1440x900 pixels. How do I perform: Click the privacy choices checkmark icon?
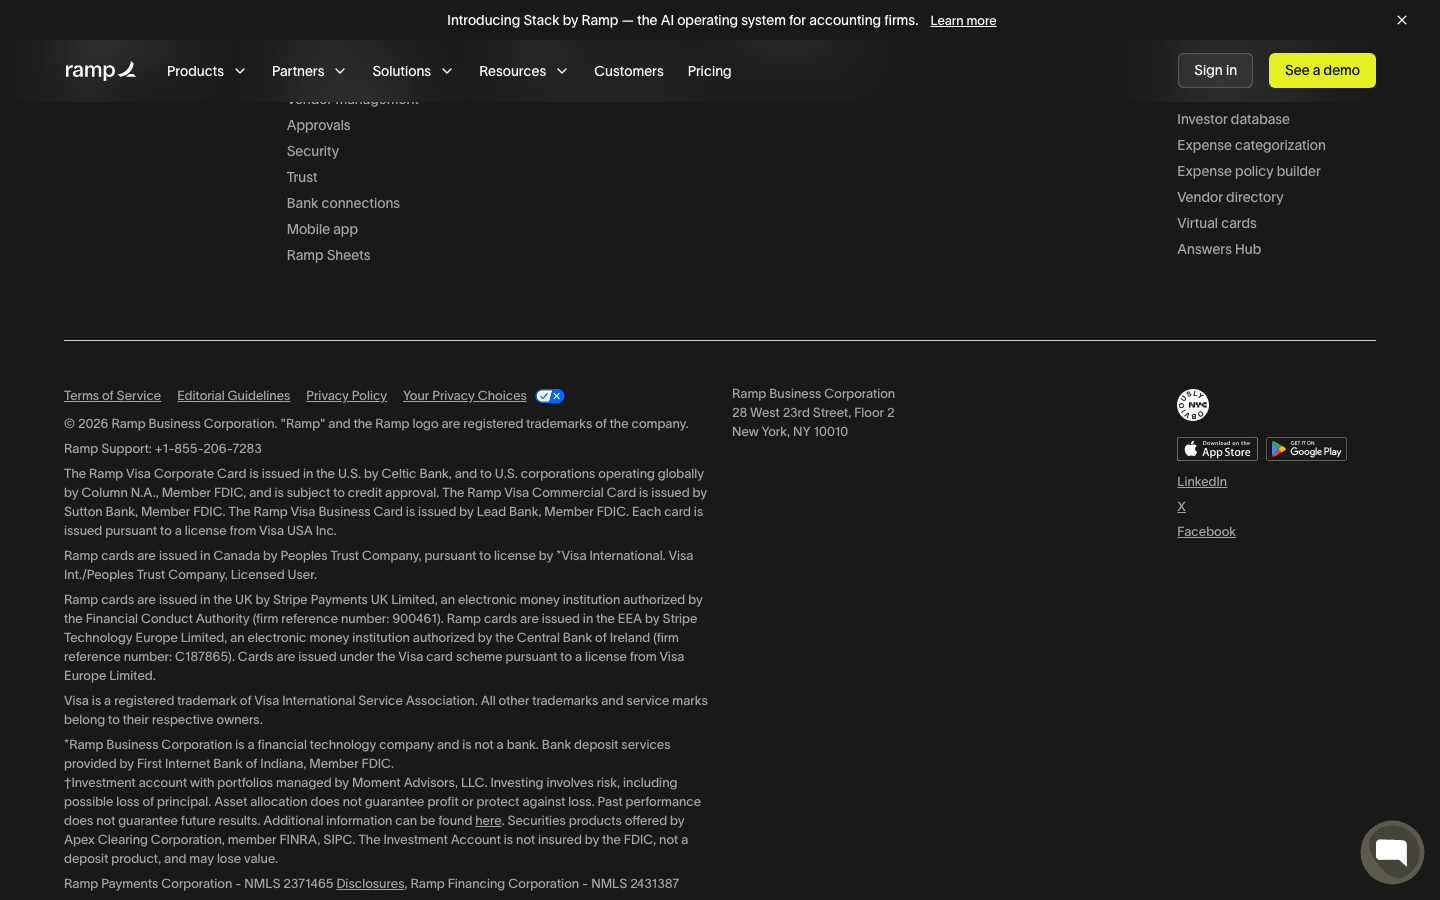tap(550, 396)
